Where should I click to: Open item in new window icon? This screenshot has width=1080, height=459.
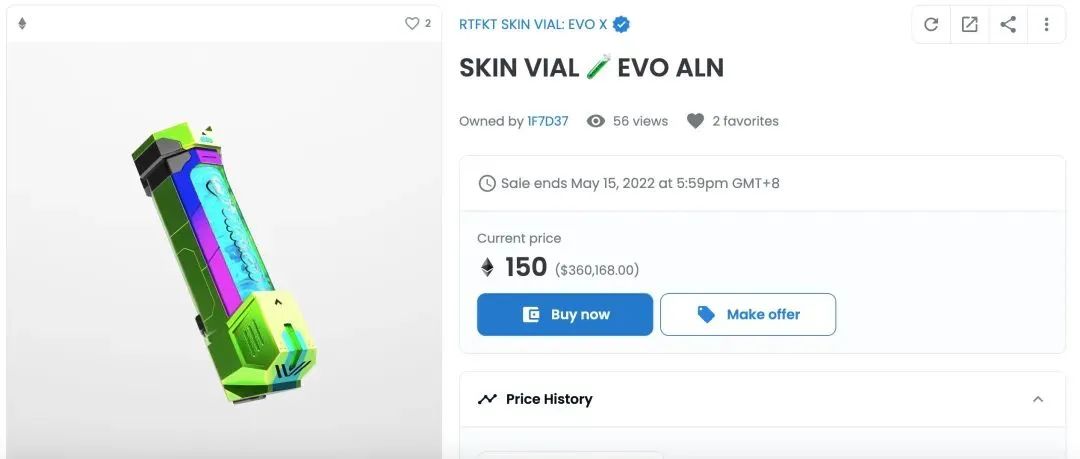click(x=969, y=25)
